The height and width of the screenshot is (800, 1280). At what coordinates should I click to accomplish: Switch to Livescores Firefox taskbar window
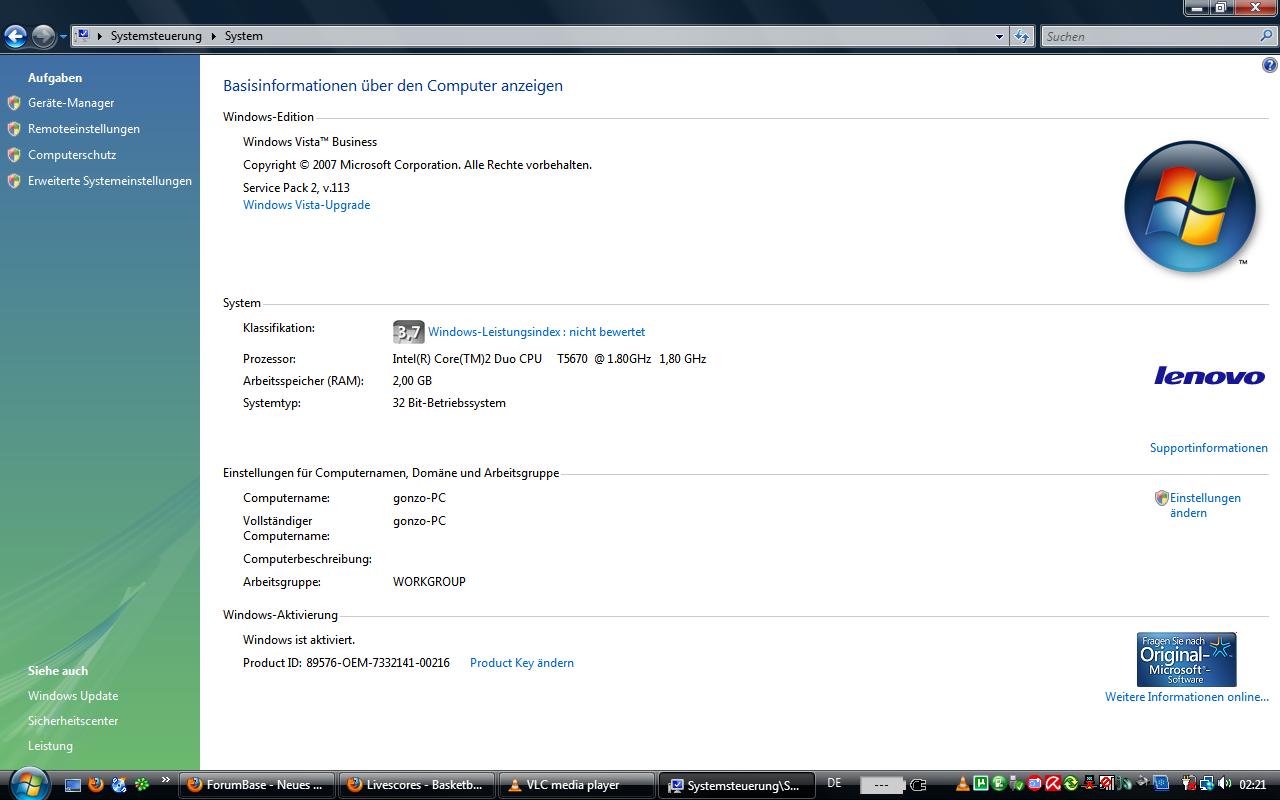[416, 785]
